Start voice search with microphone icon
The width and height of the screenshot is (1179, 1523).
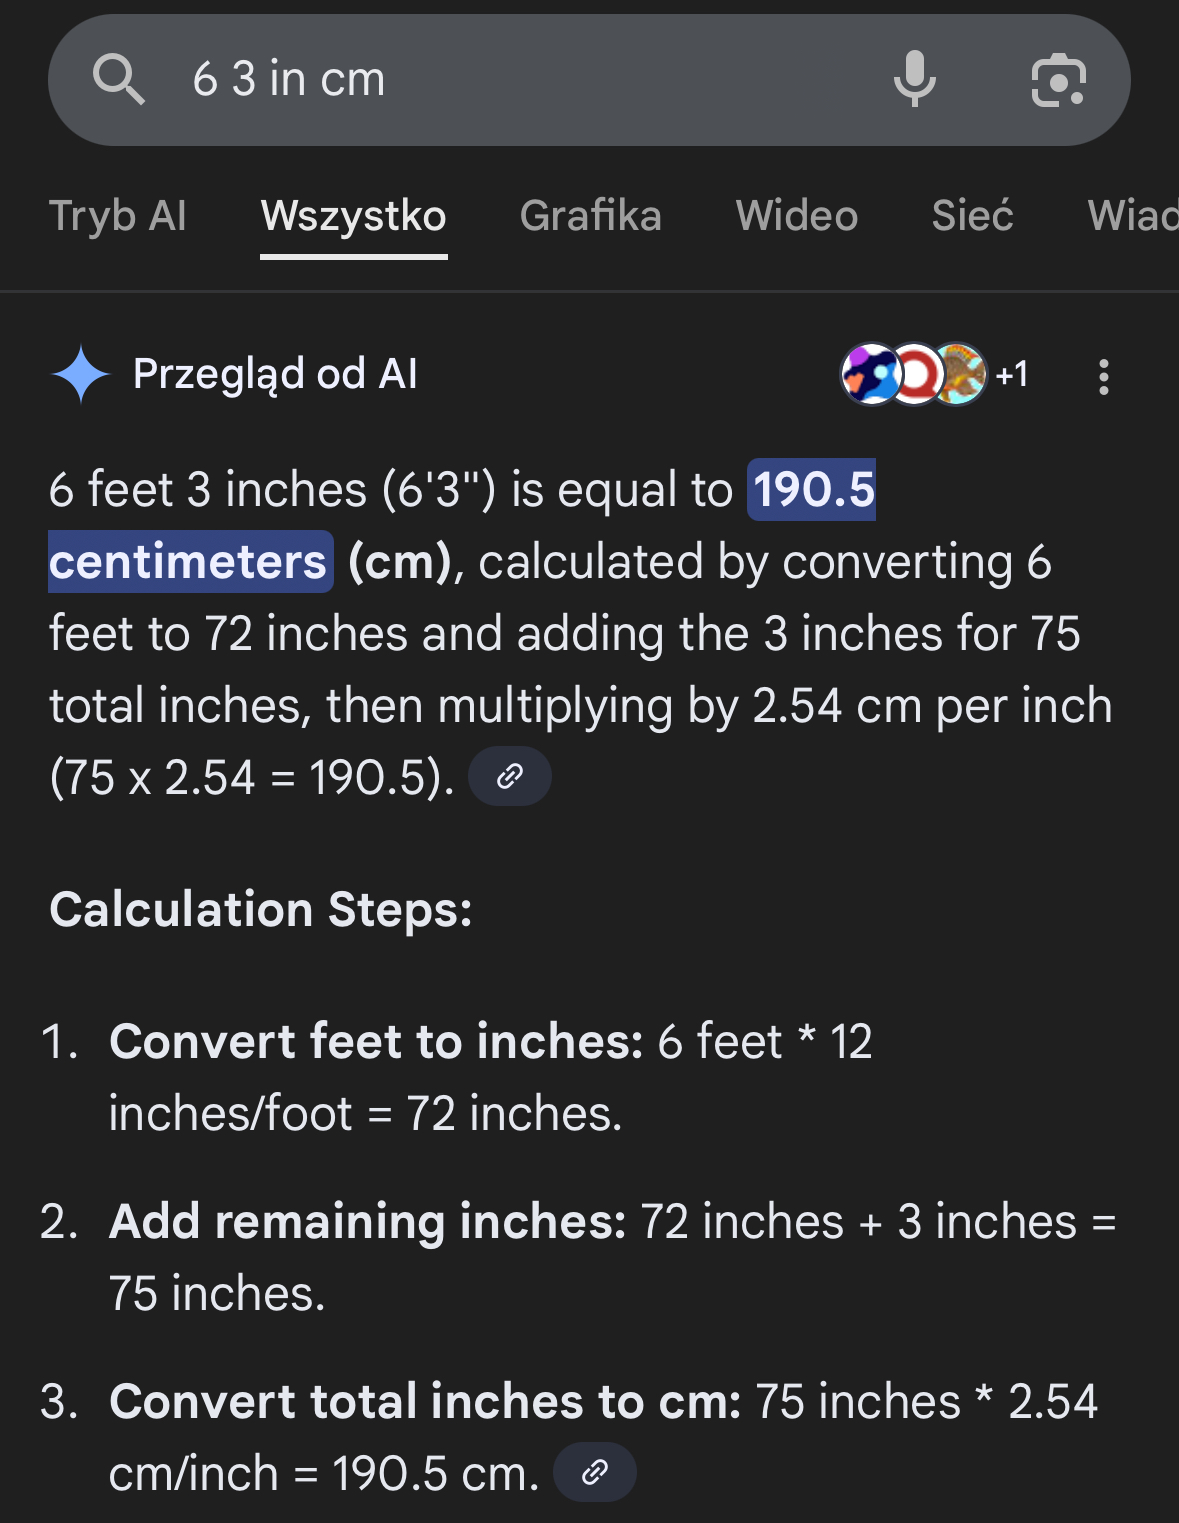(x=914, y=79)
